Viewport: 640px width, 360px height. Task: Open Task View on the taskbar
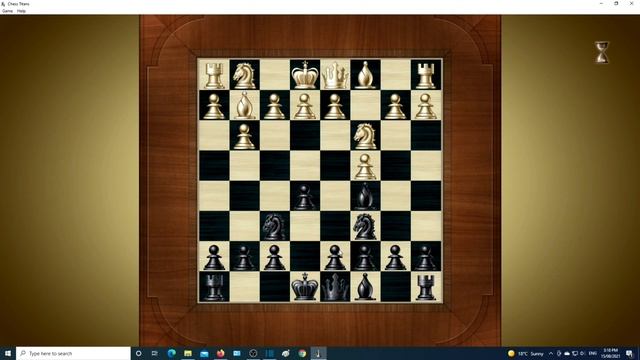pyautogui.click(x=155, y=353)
